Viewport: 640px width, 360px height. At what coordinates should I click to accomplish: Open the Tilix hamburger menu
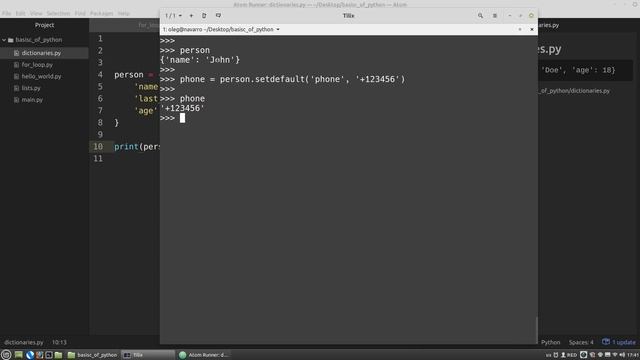tap(495, 16)
